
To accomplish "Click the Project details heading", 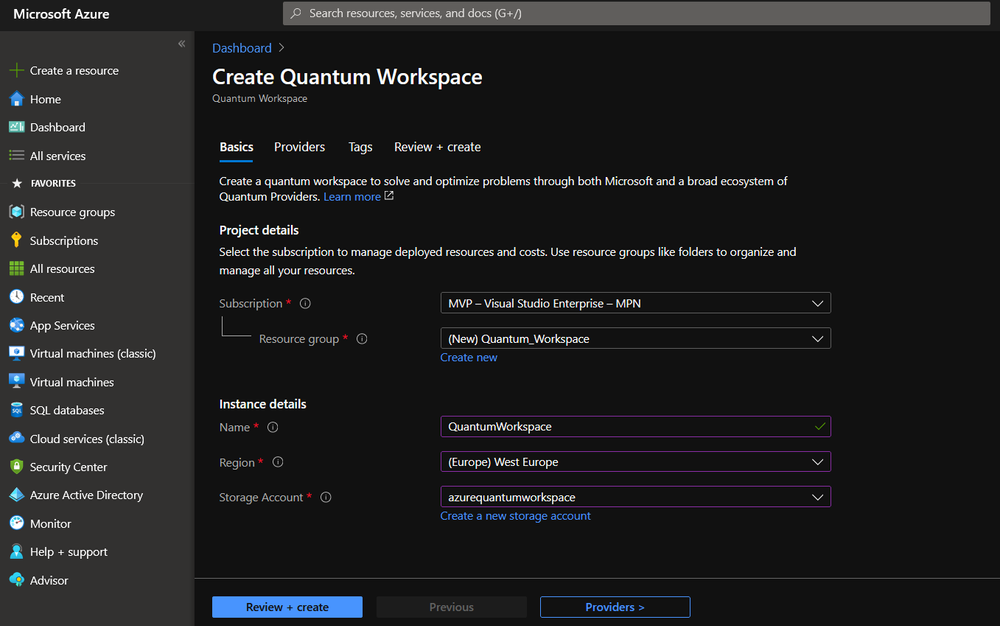I will 259,230.
